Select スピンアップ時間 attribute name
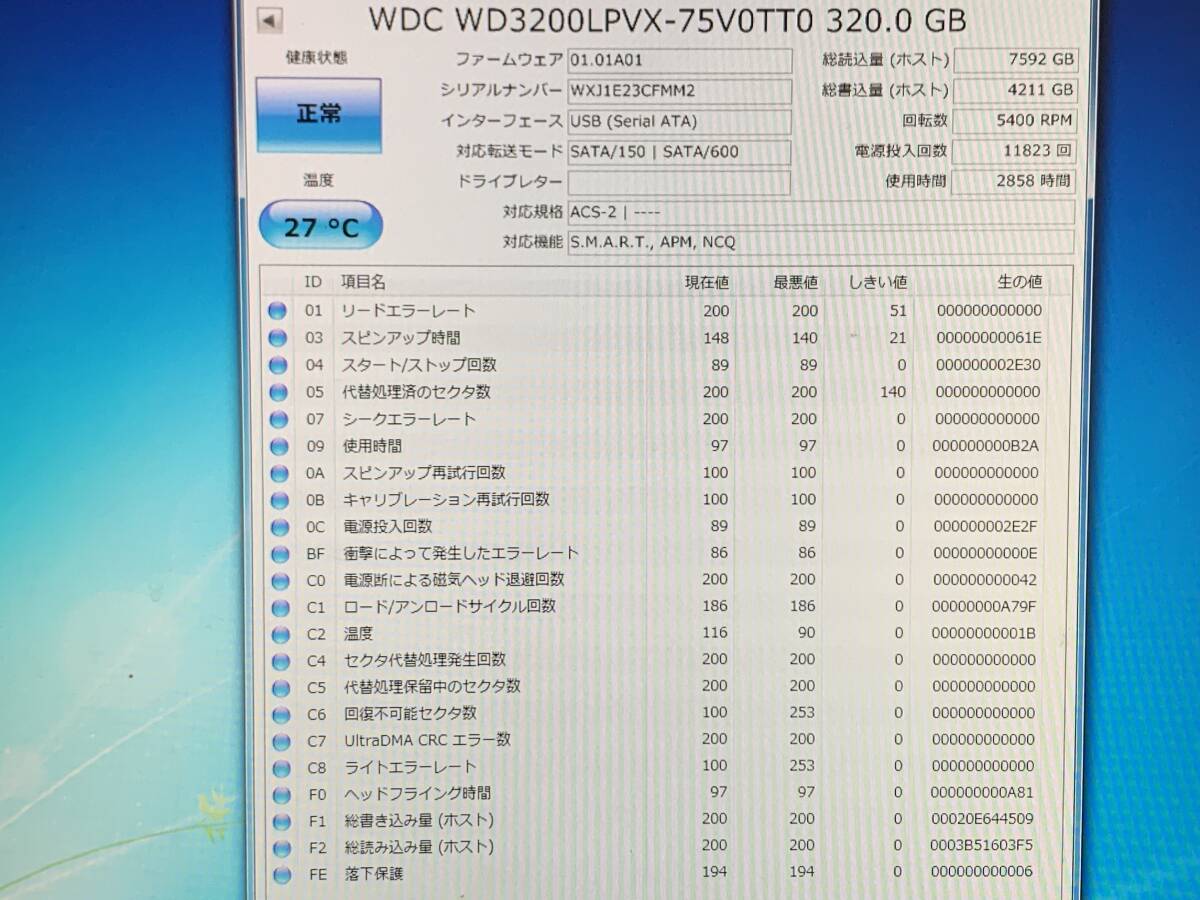Image resolution: width=1200 pixels, height=900 pixels. (x=401, y=338)
